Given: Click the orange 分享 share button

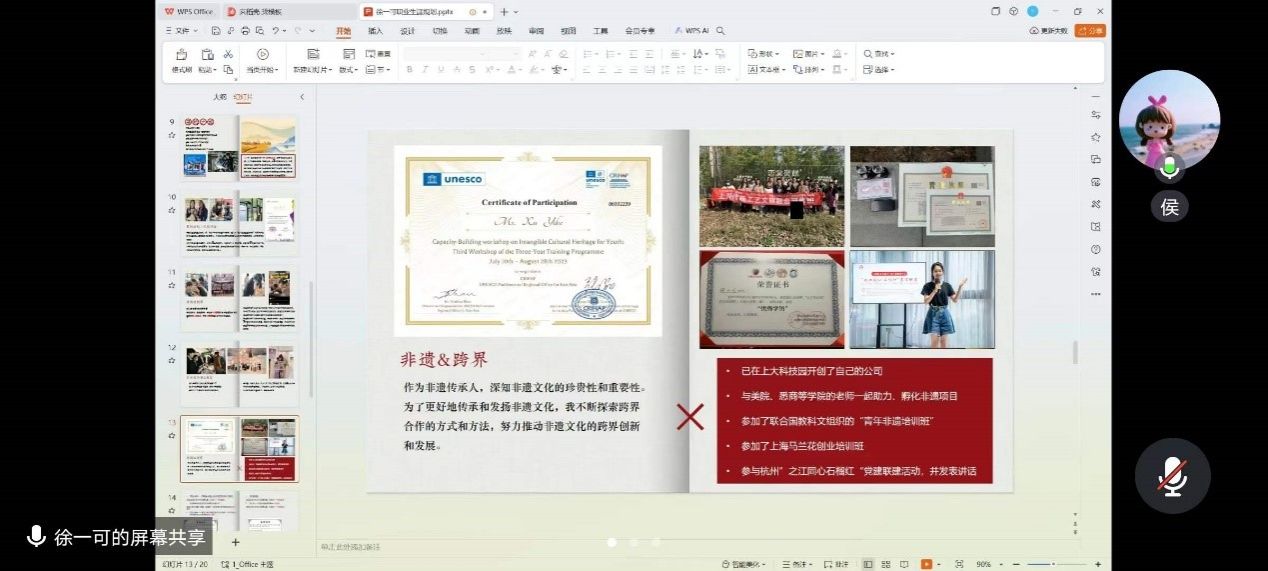Looking at the screenshot, I should tap(1090, 31).
